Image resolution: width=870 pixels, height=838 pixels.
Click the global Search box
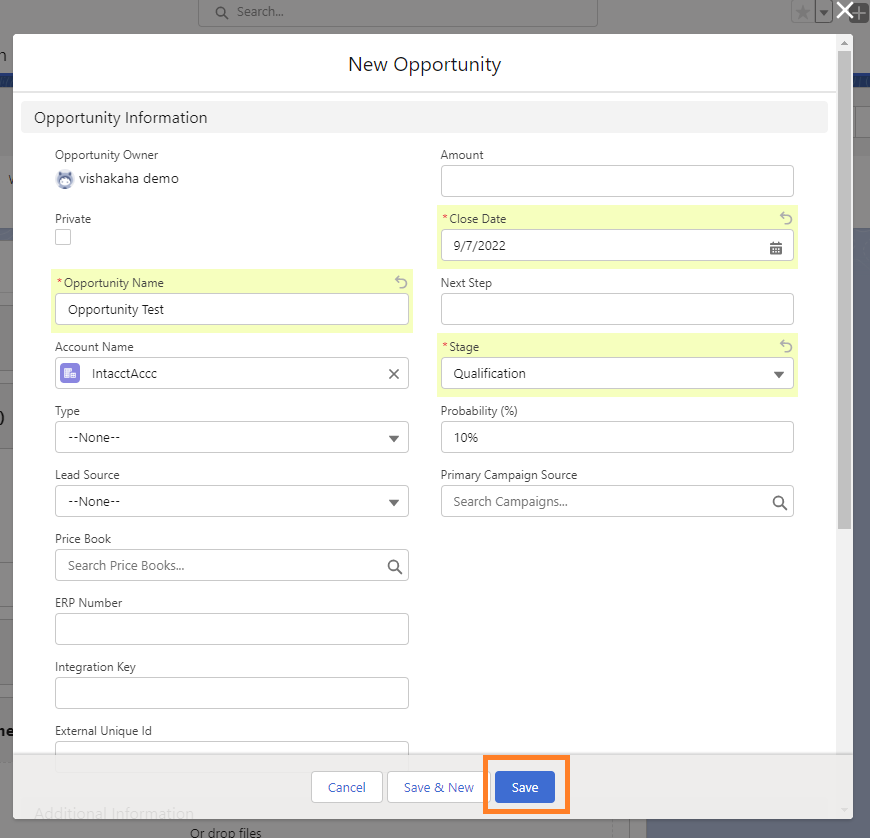[398, 12]
